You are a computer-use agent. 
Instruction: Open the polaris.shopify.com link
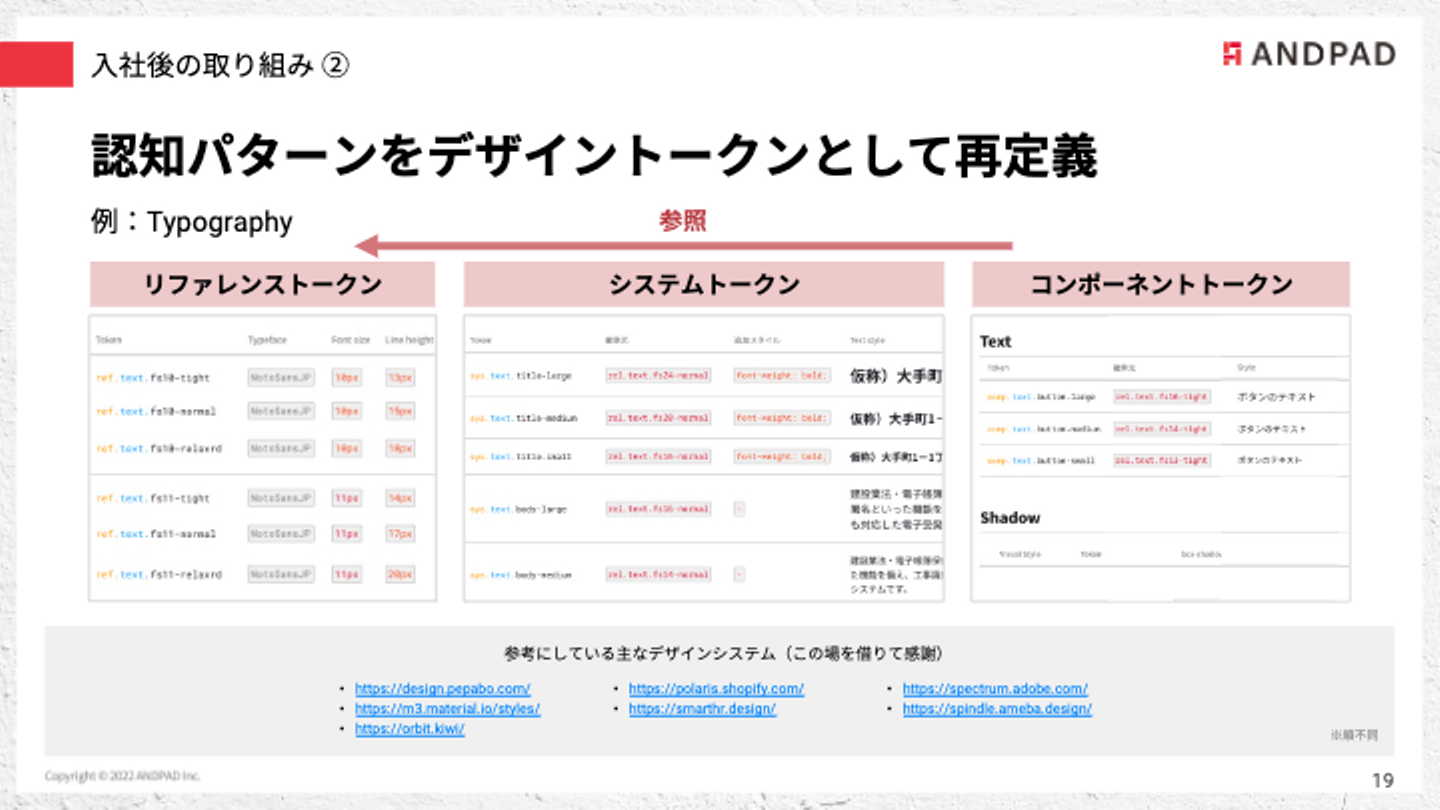click(x=716, y=689)
